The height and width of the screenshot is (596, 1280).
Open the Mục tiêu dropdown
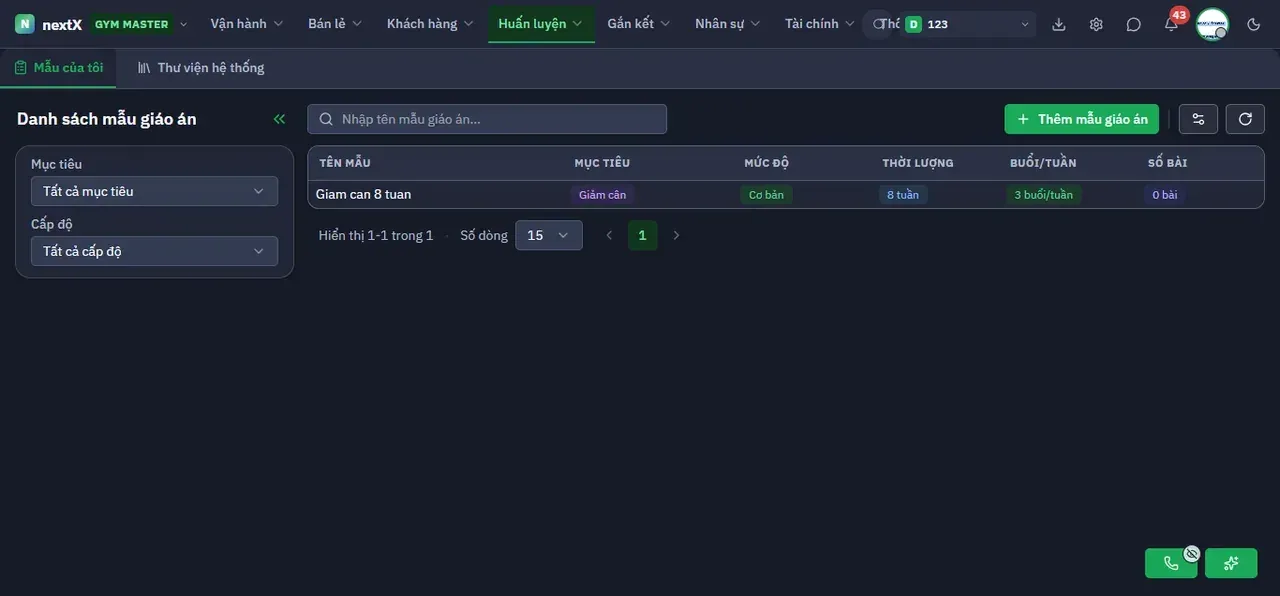[x=154, y=191]
